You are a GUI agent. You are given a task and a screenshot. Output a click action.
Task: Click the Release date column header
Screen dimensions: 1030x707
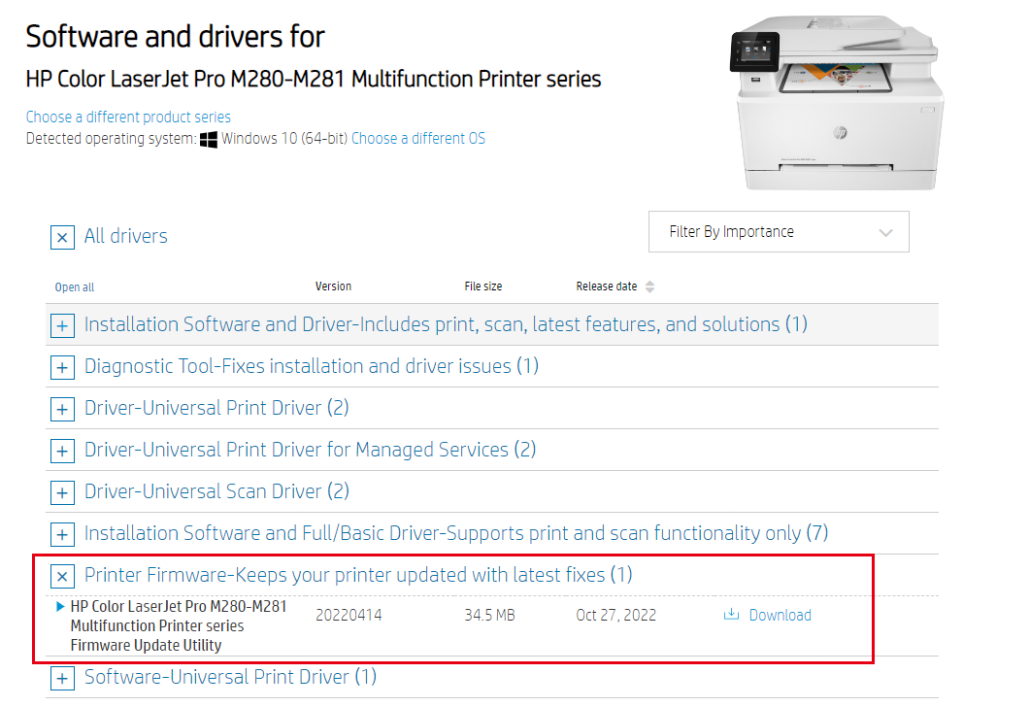pos(606,286)
